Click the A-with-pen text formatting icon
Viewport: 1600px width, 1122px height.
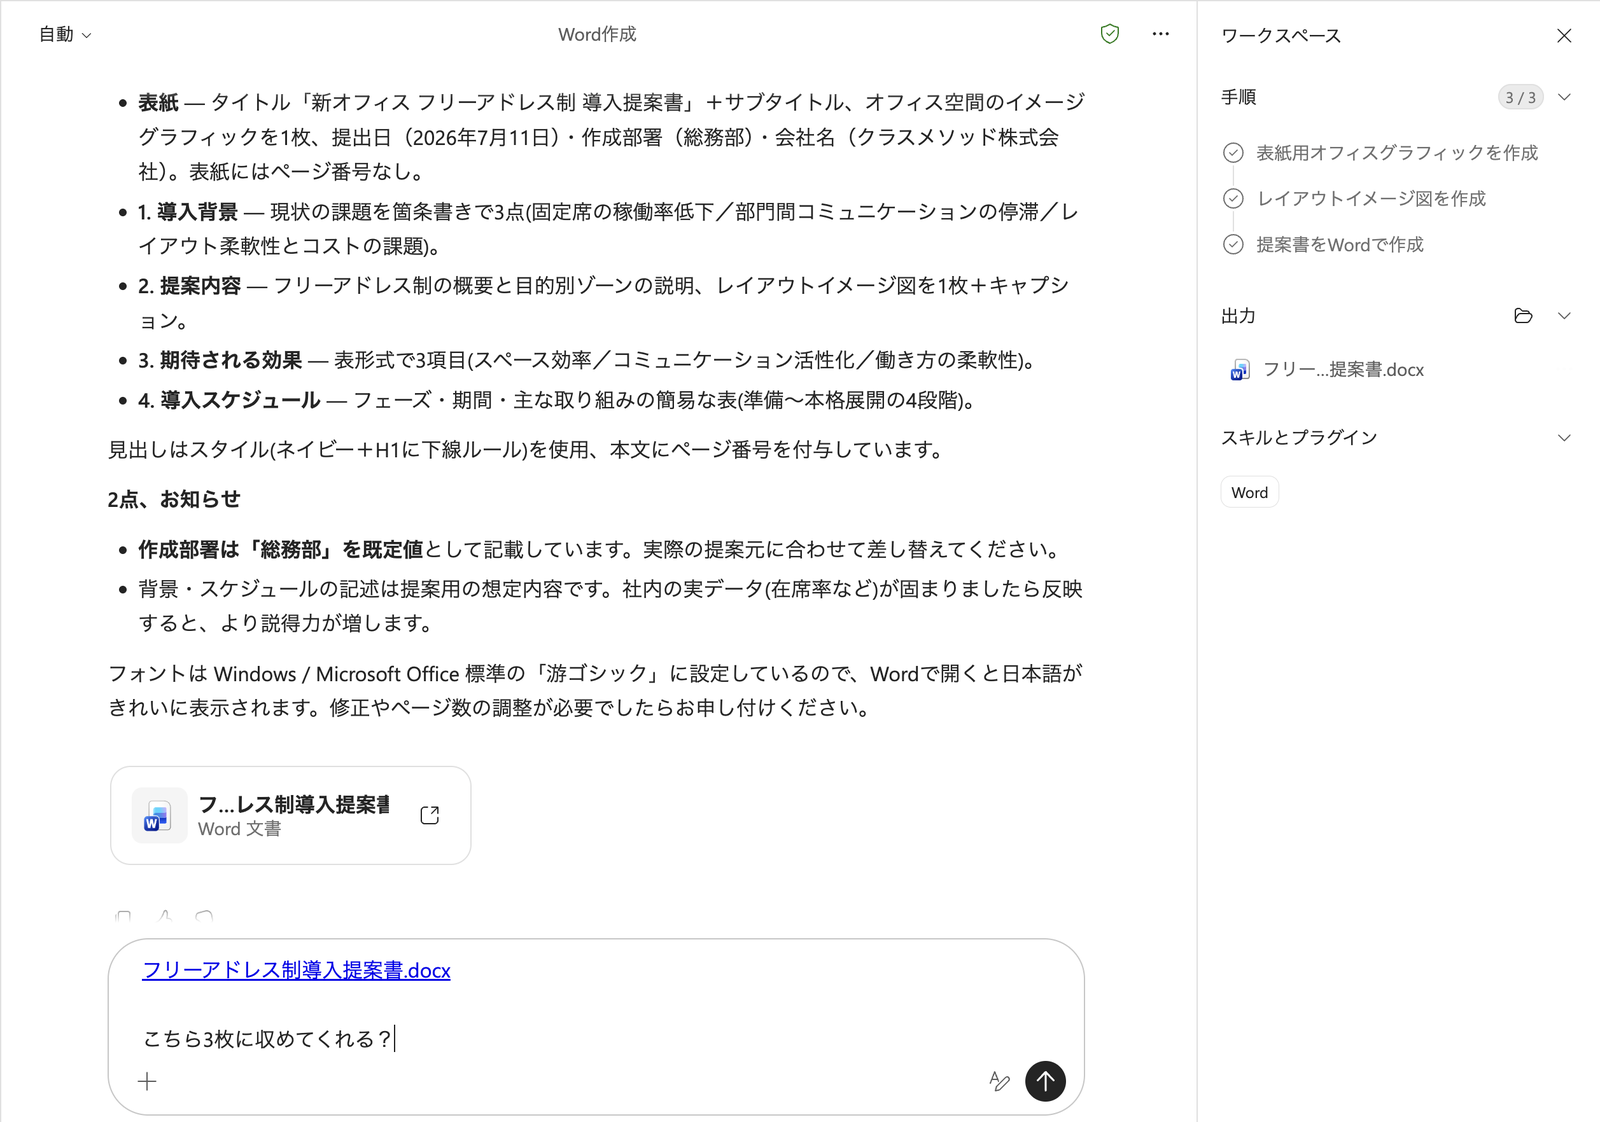point(999,1081)
